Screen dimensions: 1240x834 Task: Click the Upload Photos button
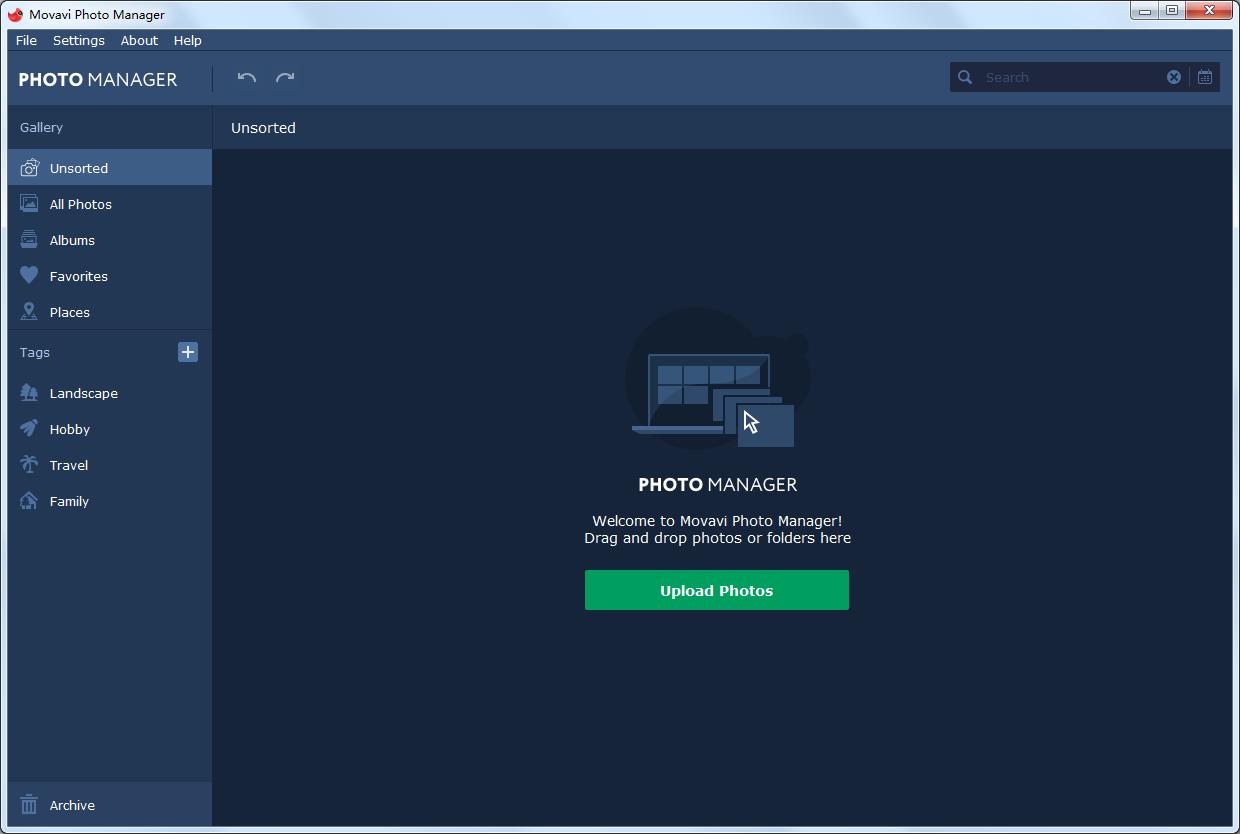pos(717,590)
